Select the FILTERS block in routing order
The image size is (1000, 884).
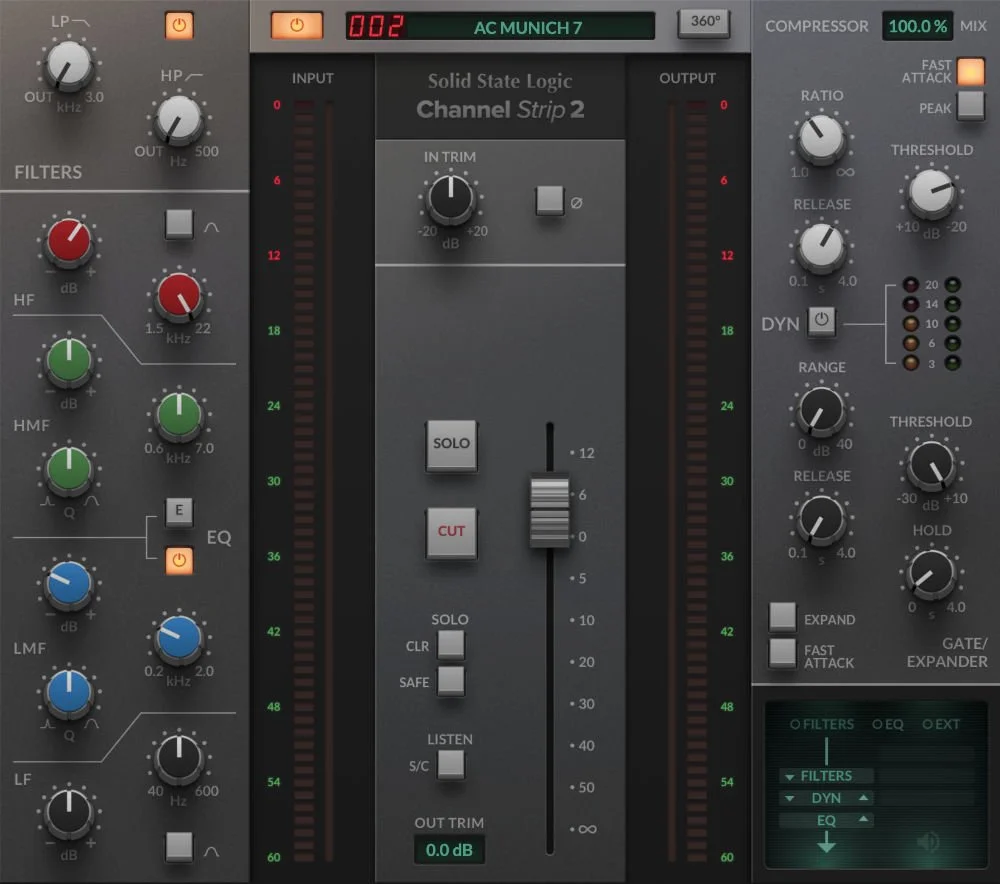pyautogui.click(x=827, y=776)
